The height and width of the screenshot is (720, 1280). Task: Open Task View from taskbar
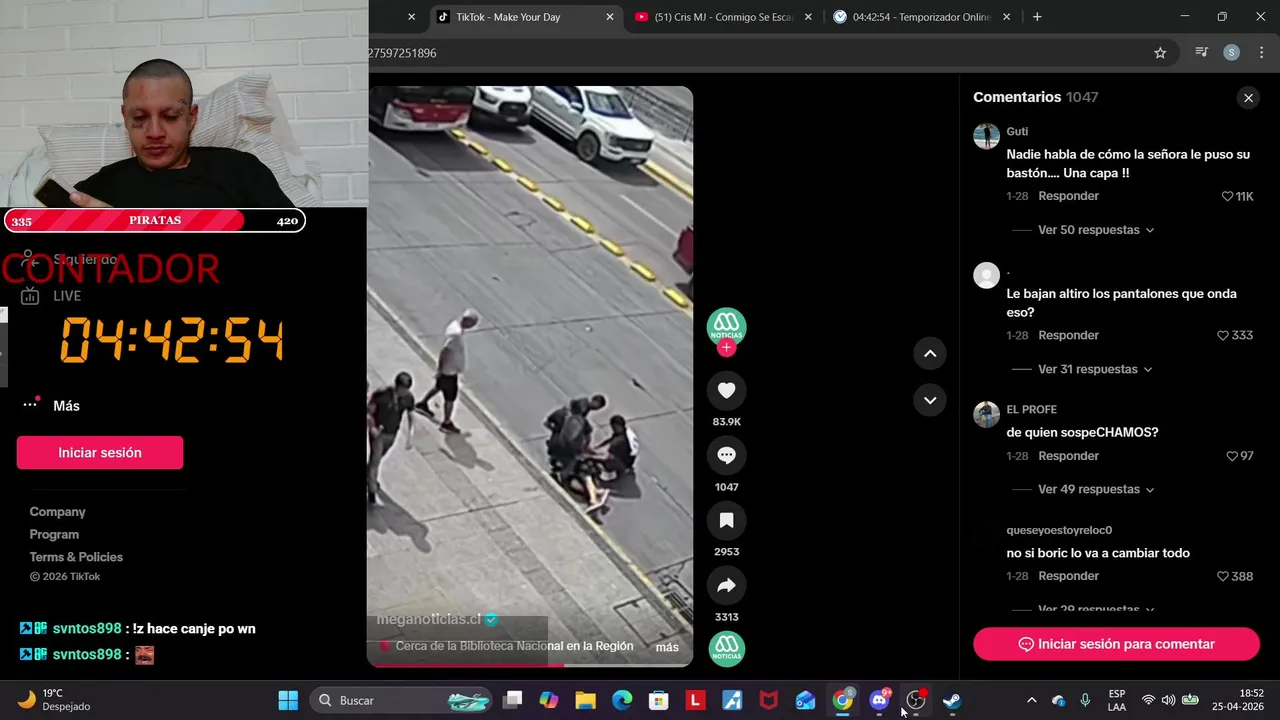pos(512,700)
